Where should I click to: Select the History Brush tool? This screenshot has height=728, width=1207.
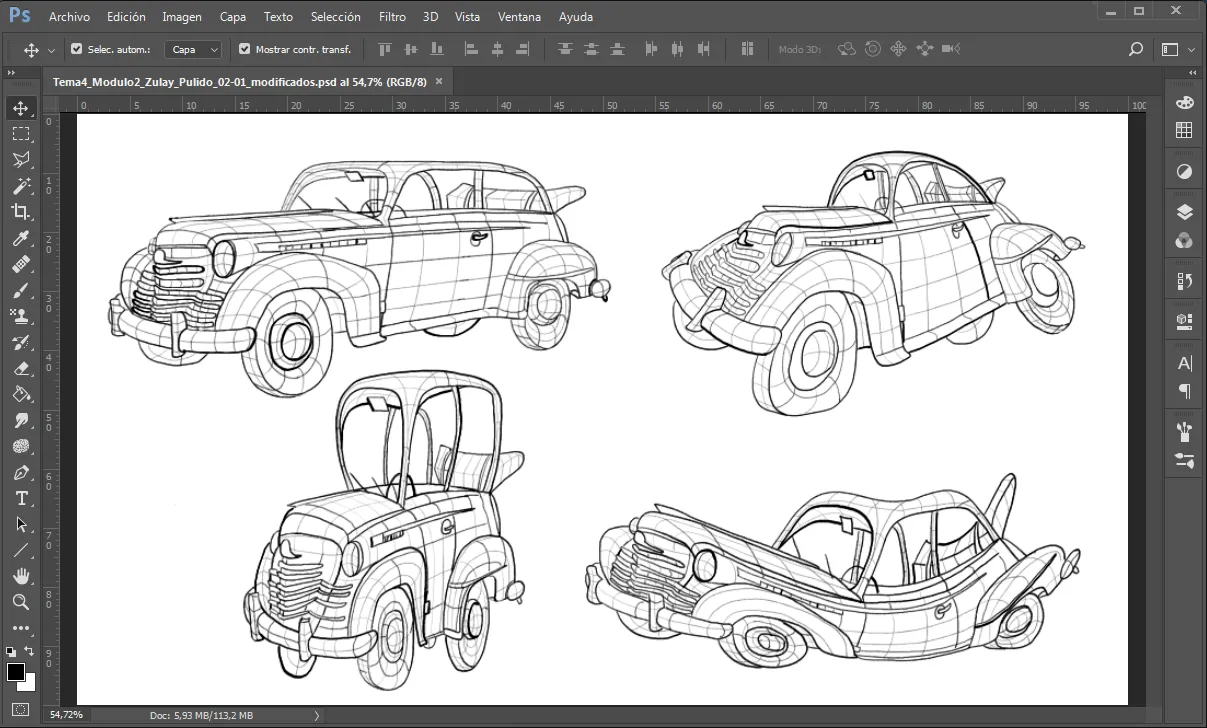(x=20, y=342)
